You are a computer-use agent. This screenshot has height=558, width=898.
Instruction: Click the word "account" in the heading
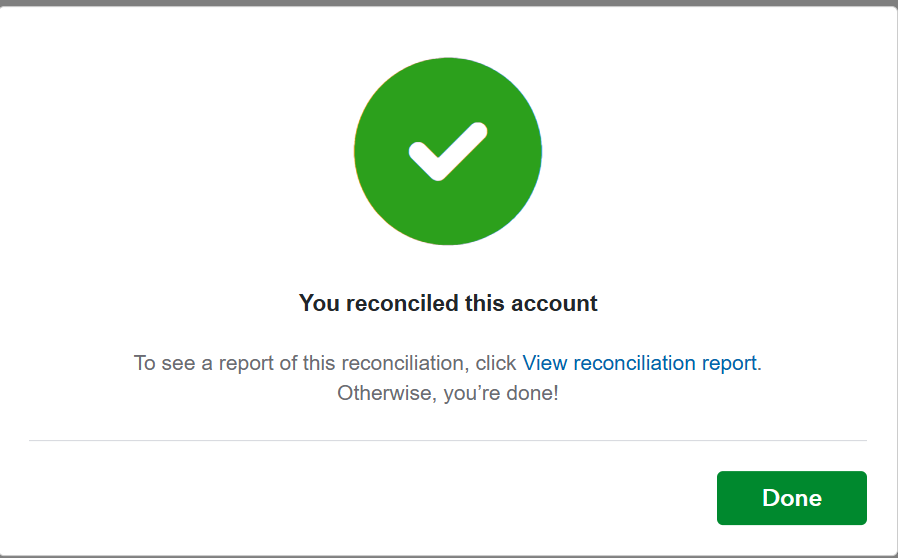(554, 303)
